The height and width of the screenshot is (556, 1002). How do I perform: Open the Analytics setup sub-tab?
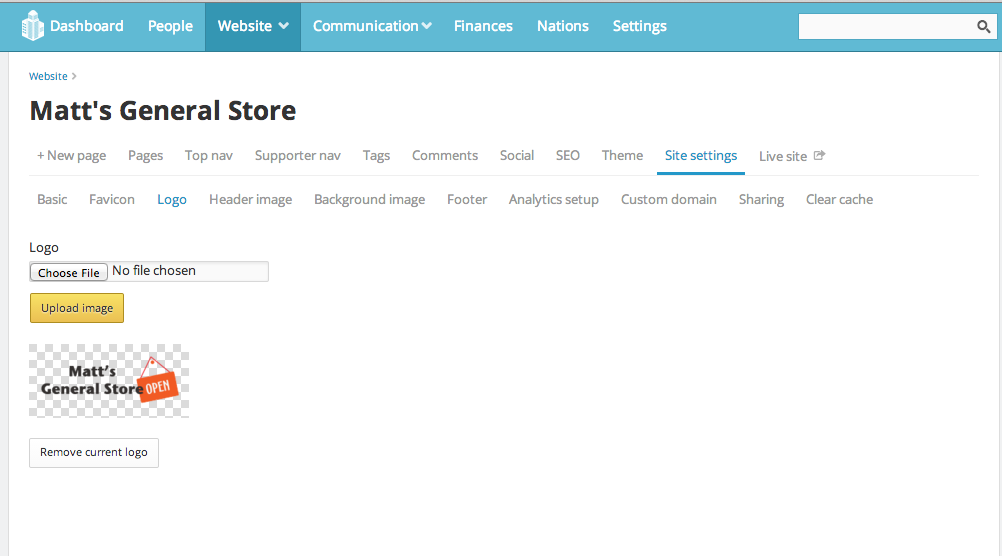tap(553, 199)
